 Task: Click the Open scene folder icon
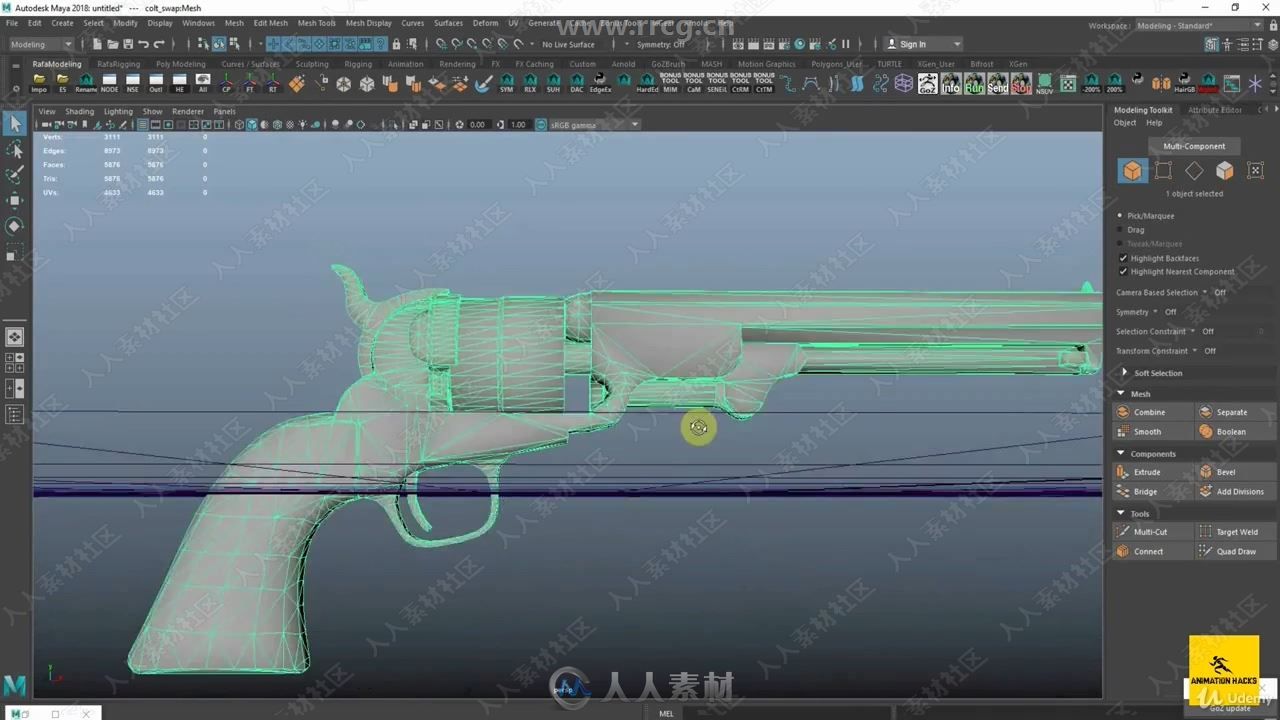coord(112,44)
